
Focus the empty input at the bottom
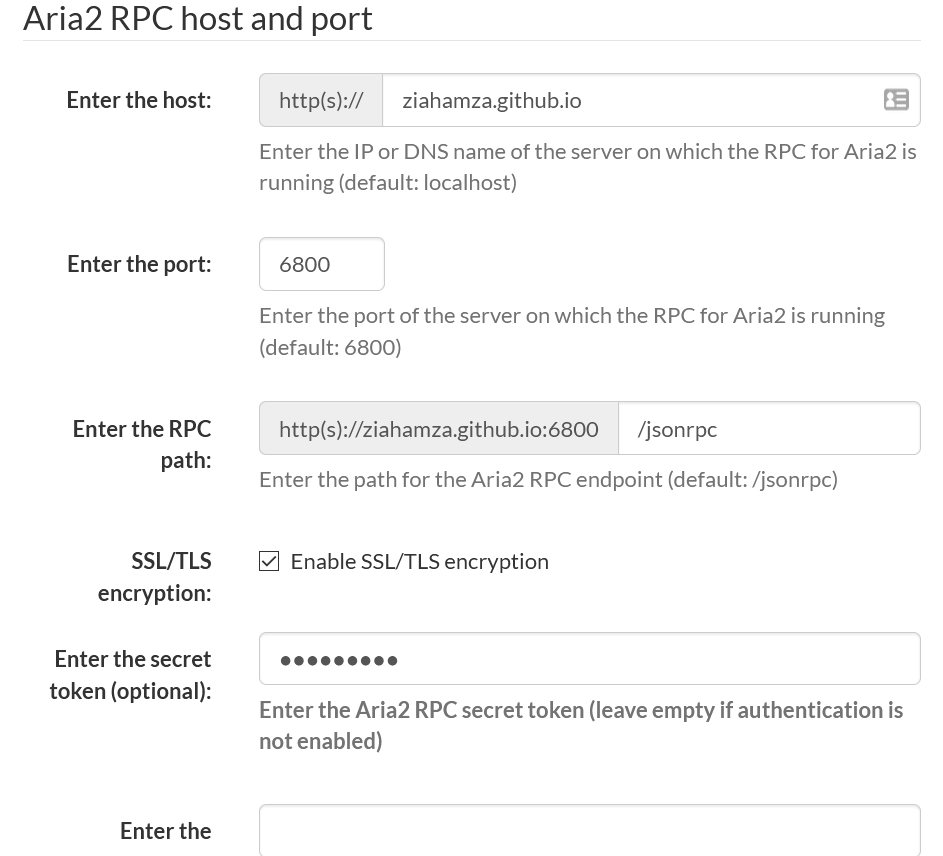(x=590, y=835)
